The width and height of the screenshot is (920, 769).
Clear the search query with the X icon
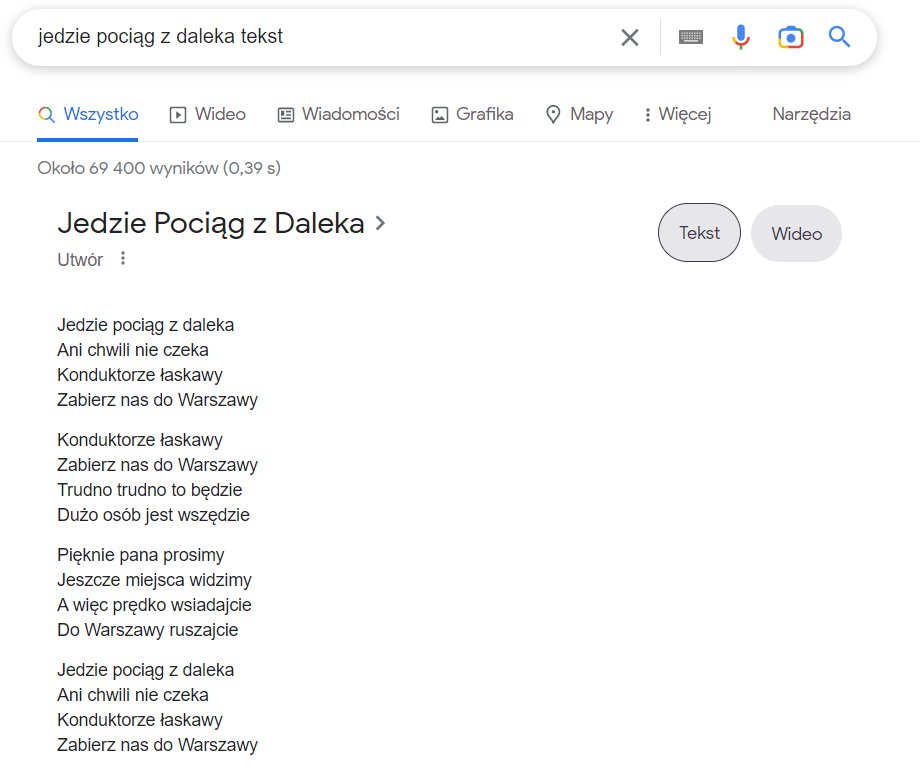click(x=630, y=38)
